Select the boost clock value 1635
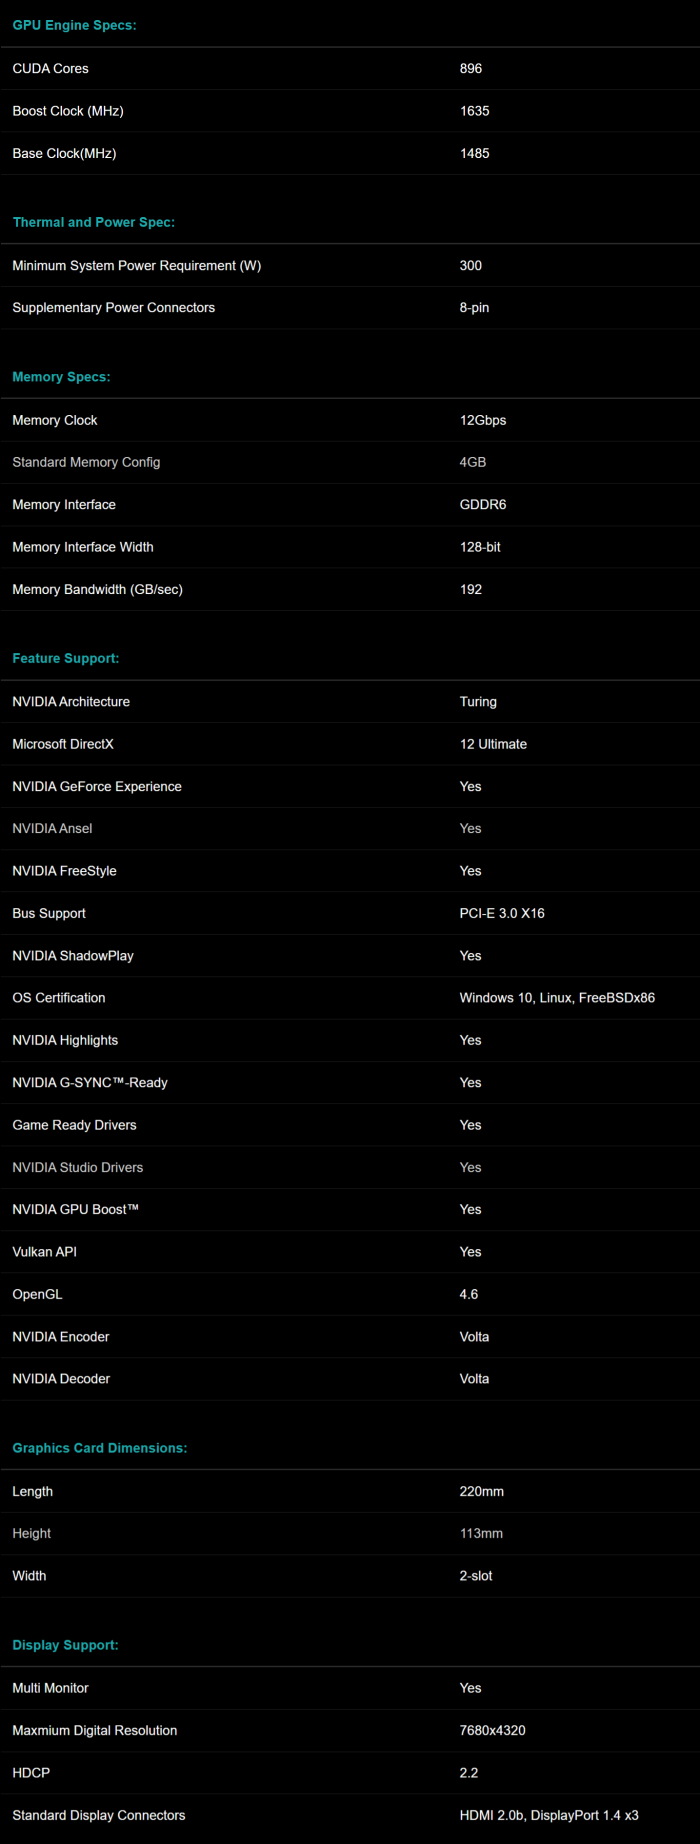Screen dimensions: 700x1844 point(475,111)
